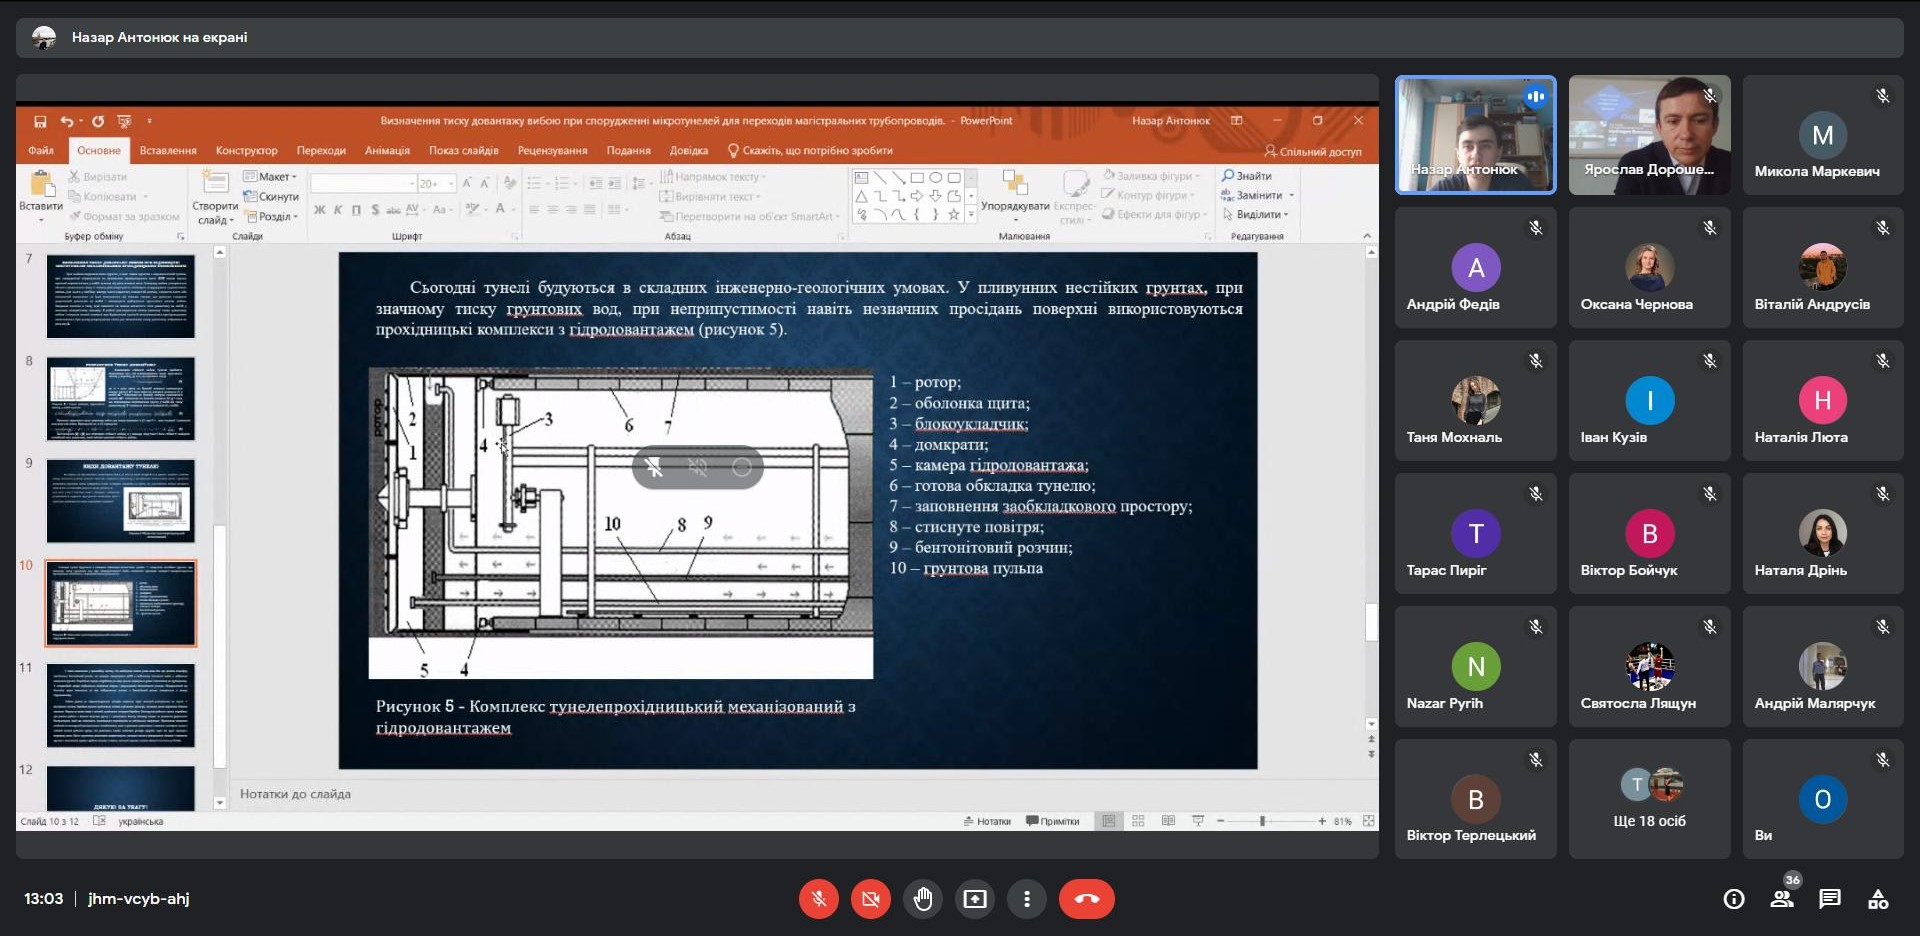Raise your hand in the meeting

click(x=922, y=899)
